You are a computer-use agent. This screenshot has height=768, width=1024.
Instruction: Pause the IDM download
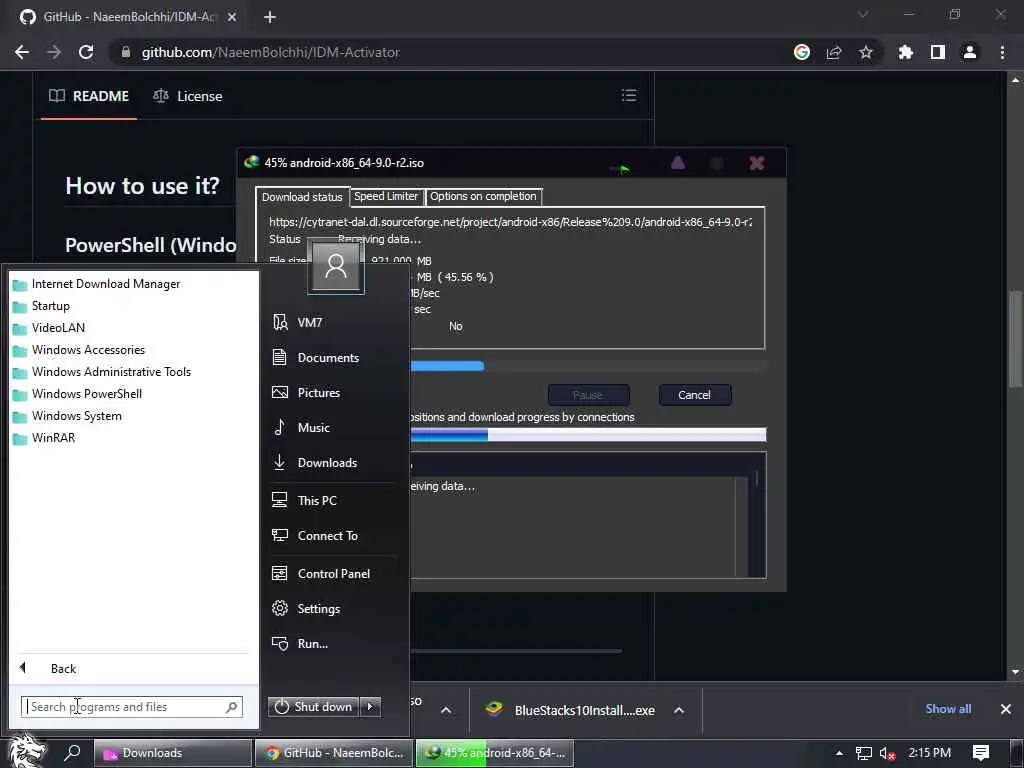point(588,394)
